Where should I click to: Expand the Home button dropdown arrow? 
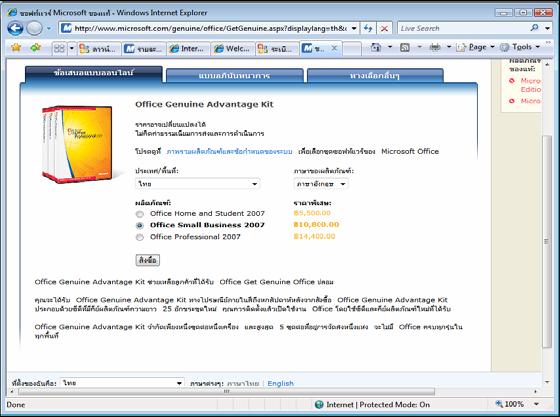[390, 47]
